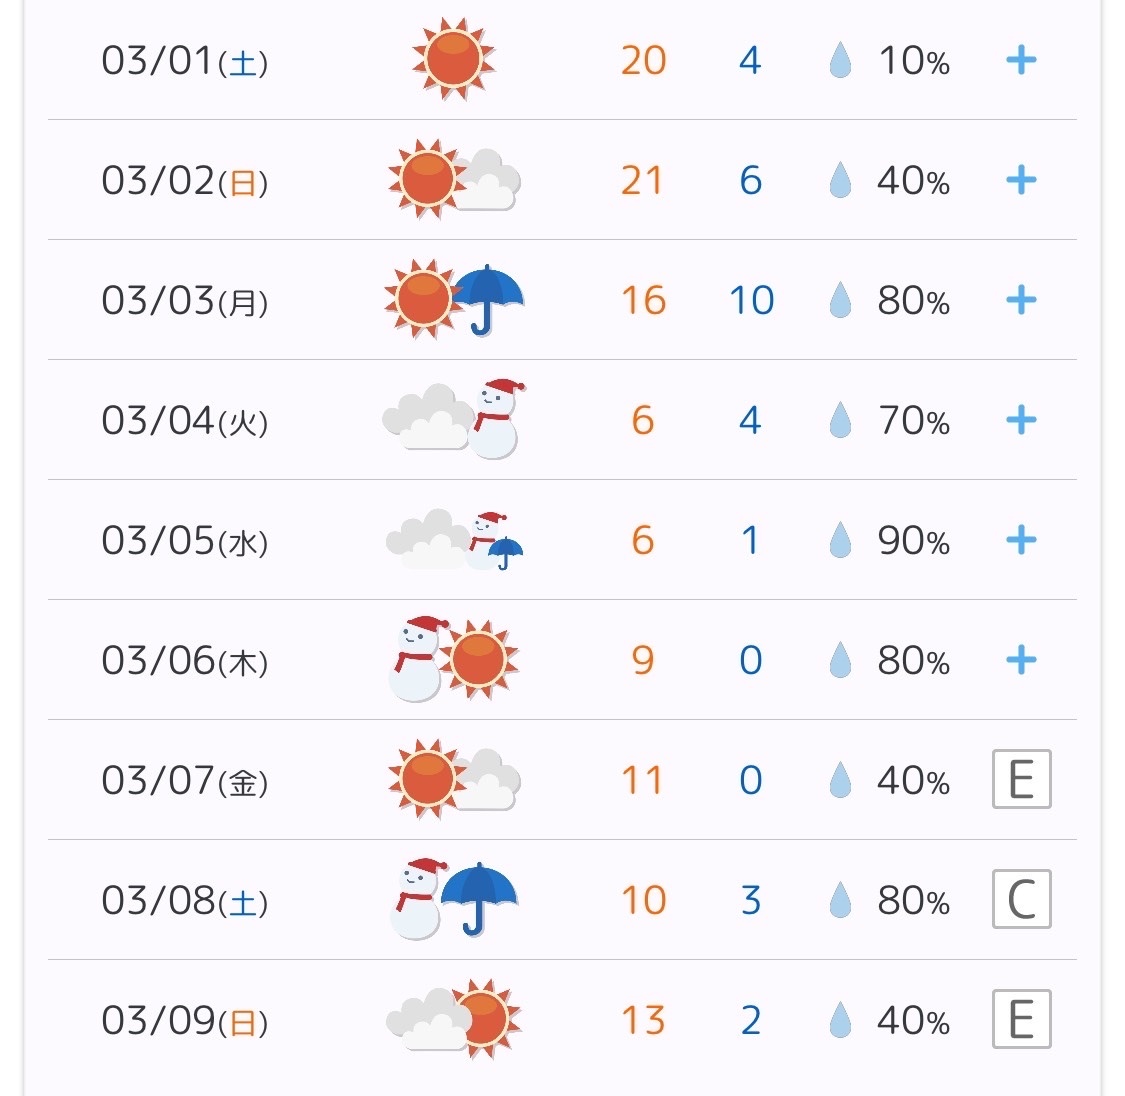The width and height of the screenshot is (1125, 1096).
Task: Expand the 03/03 forecast plus button
Action: click(1021, 300)
